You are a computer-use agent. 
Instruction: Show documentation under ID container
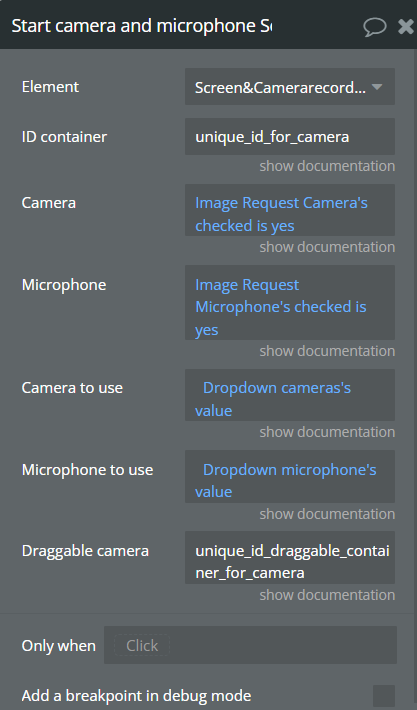[327, 166]
